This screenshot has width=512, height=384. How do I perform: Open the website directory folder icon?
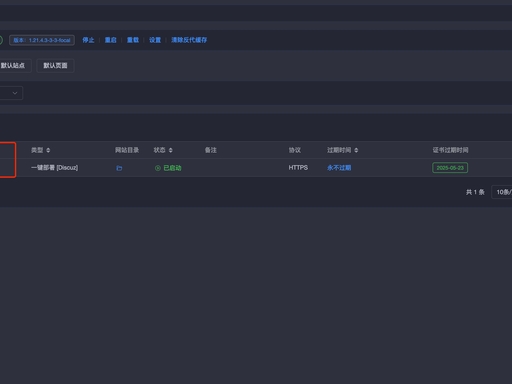pos(119,168)
